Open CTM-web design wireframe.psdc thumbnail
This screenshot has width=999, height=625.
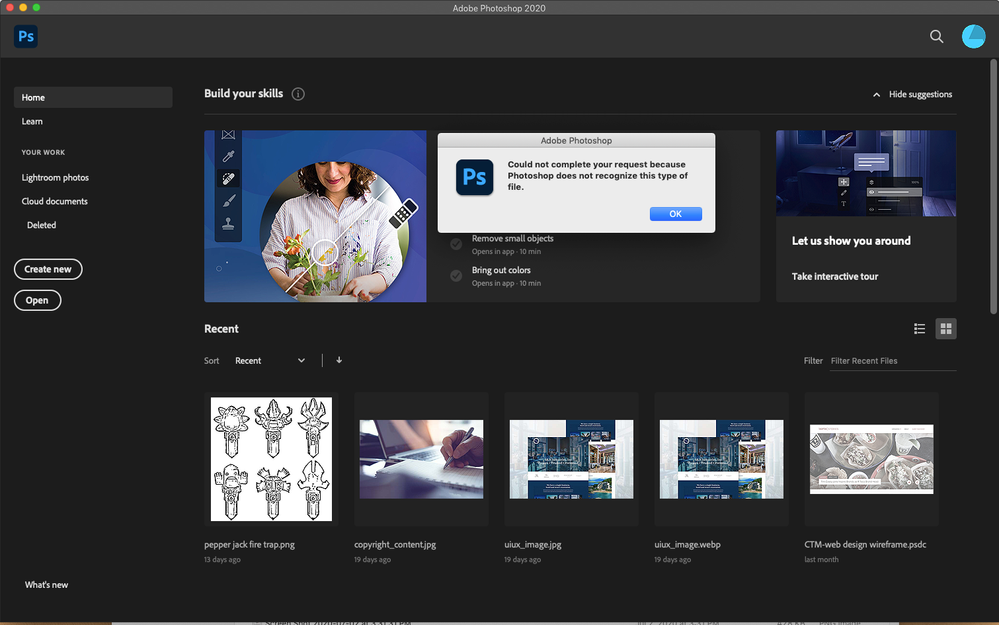[872, 459]
